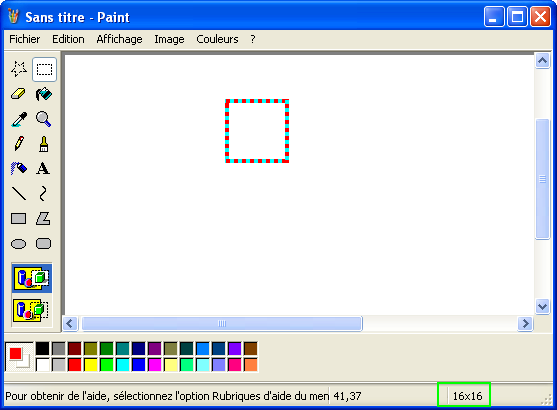Select the Airbrush spray tool

click(19, 168)
